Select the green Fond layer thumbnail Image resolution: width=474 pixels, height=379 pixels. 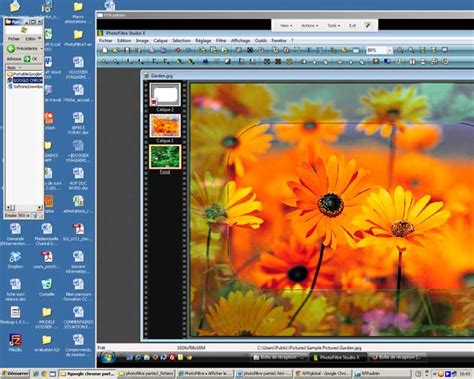[165, 156]
